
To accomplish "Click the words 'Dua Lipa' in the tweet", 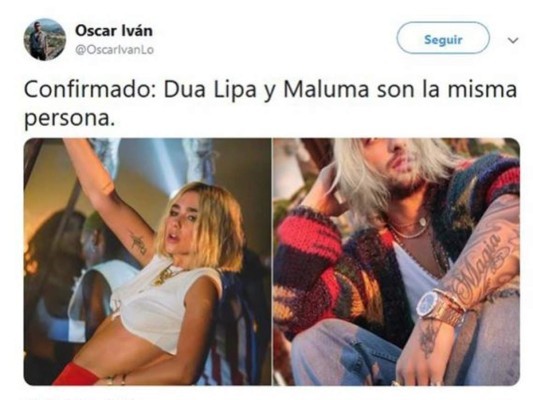I will (x=210, y=90).
